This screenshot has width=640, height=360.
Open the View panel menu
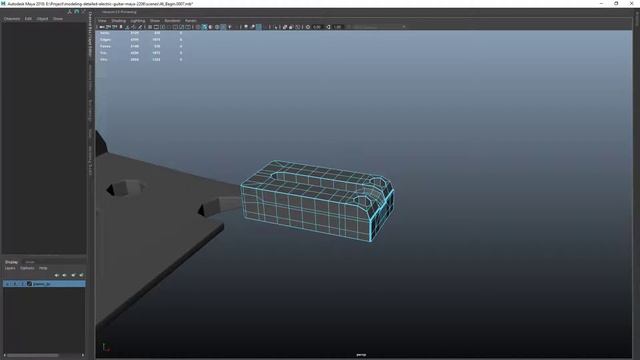pyautogui.click(x=102, y=20)
